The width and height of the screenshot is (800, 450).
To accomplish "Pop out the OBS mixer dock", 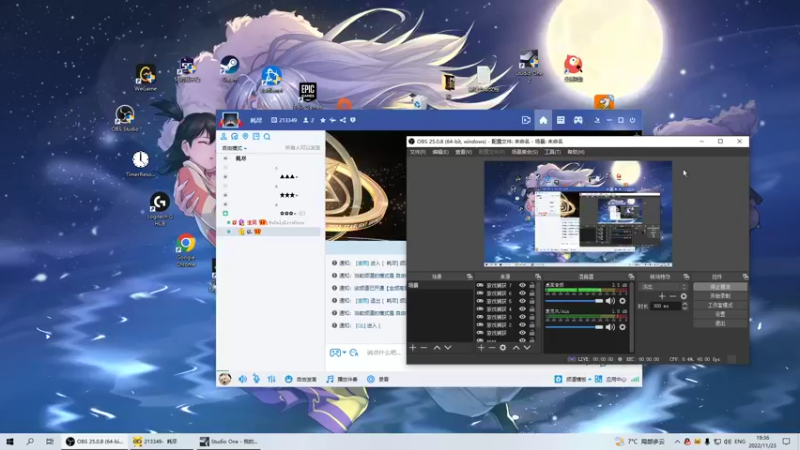I will [x=631, y=277].
